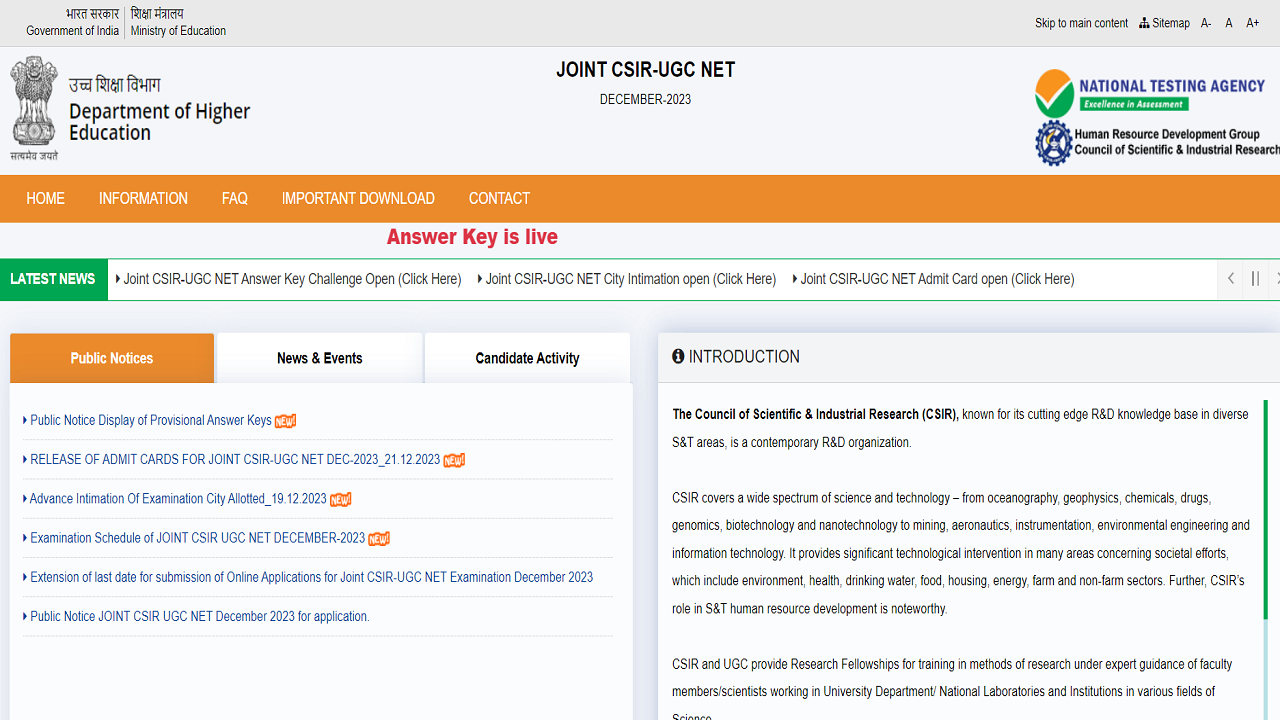The image size is (1280, 720).
Task: Show previous news ticker item arrow
Action: 1231,279
